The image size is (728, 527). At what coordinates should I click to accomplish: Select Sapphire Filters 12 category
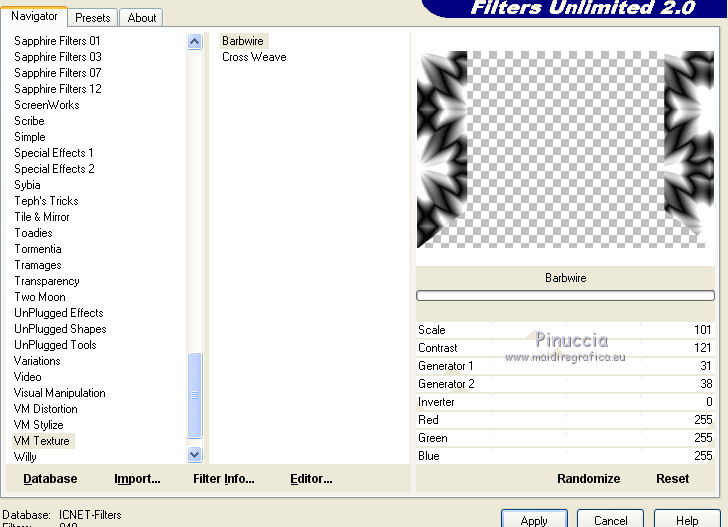pos(58,89)
